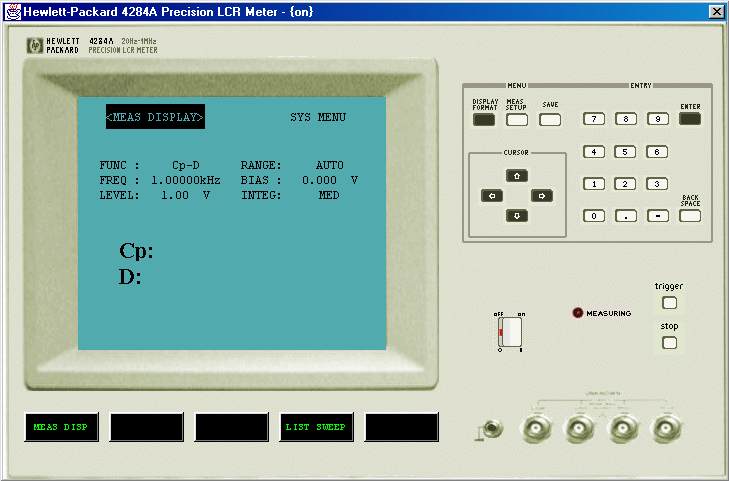Viewport: 729px width, 481px height.
Task: Select LIST SWEEP softkey
Action: click(x=316, y=427)
